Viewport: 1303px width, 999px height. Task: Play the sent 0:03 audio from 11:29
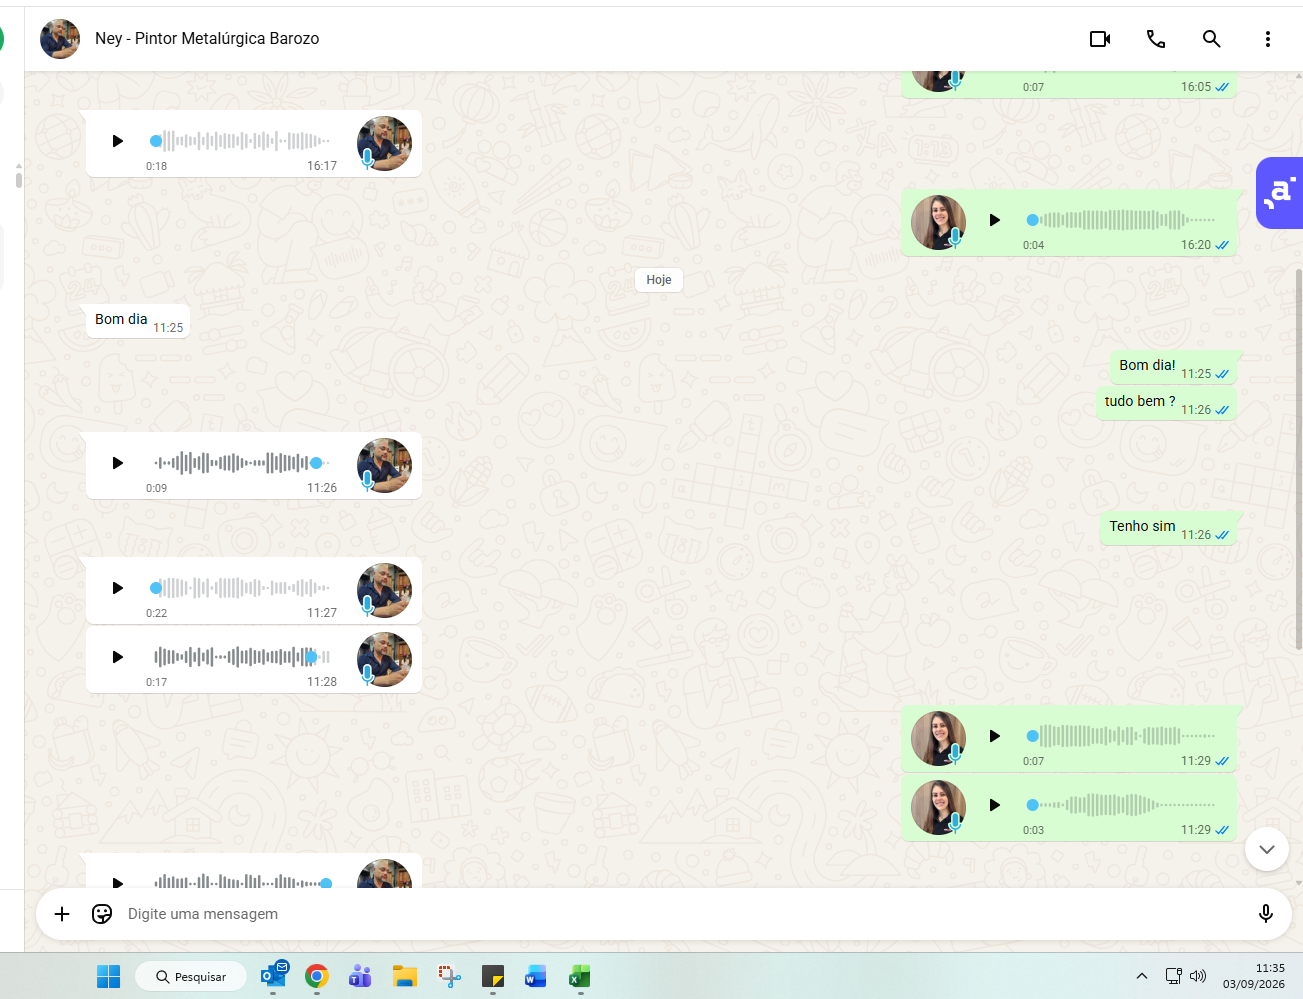point(994,805)
